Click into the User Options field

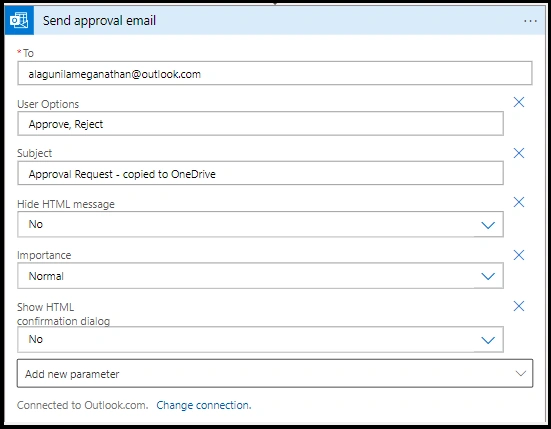click(x=260, y=123)
